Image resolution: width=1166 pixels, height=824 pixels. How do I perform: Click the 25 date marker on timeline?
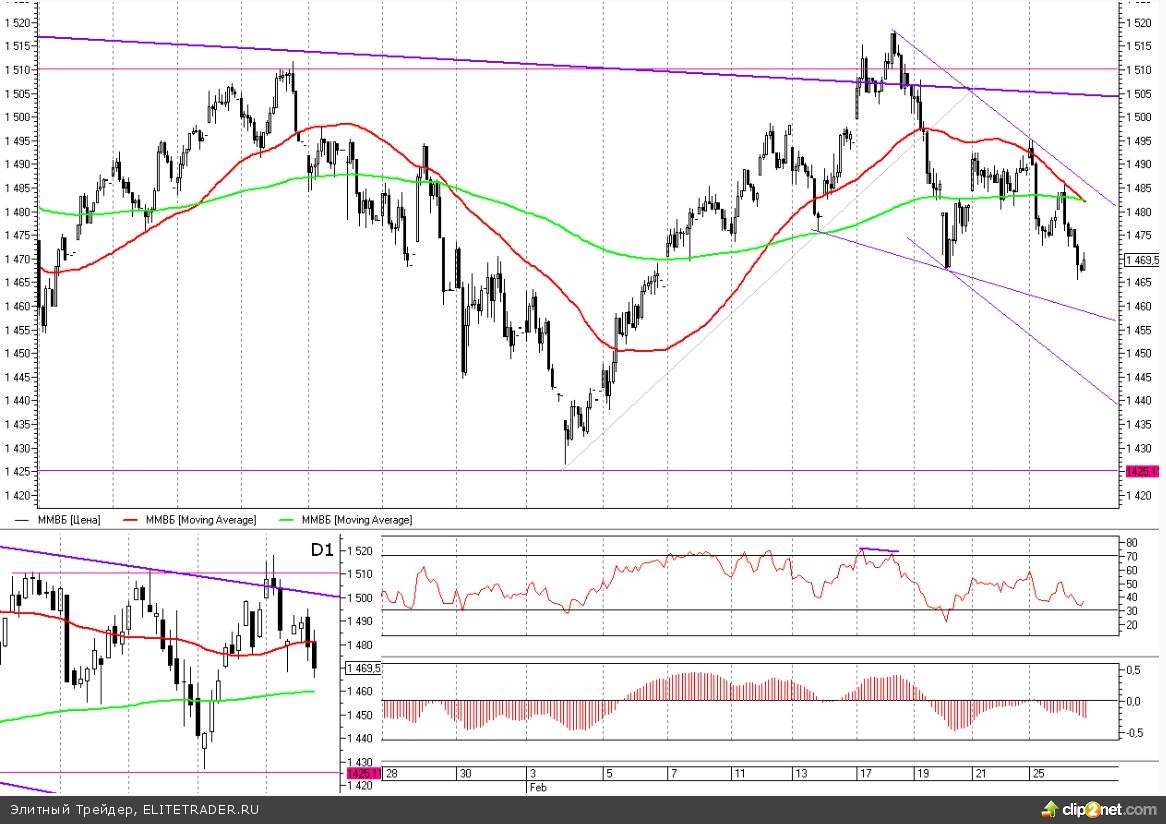point(1037,774)
